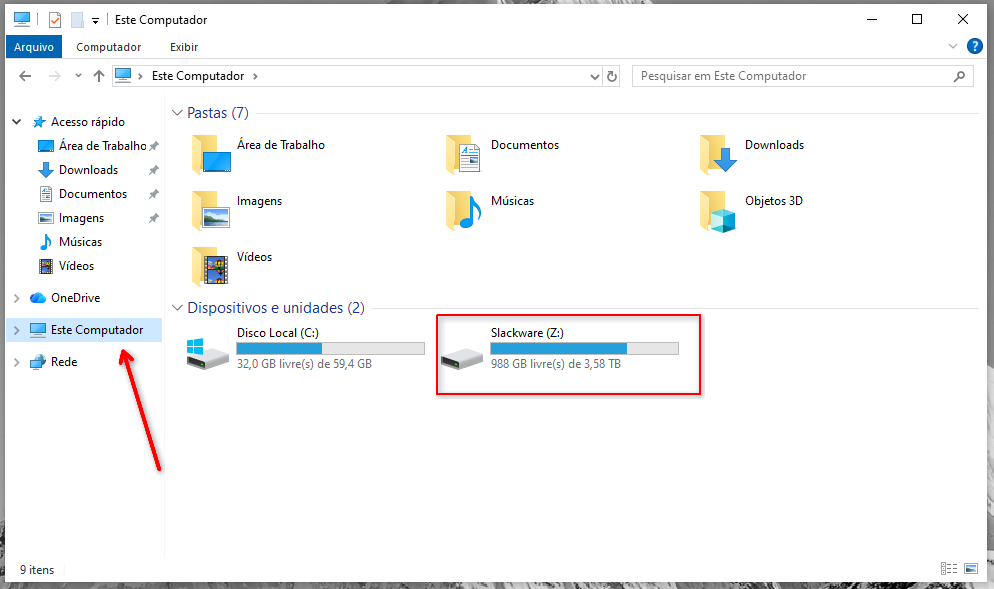Collapse the Pastas (7) group
994x589 pixels.
[x=178, y=113]
